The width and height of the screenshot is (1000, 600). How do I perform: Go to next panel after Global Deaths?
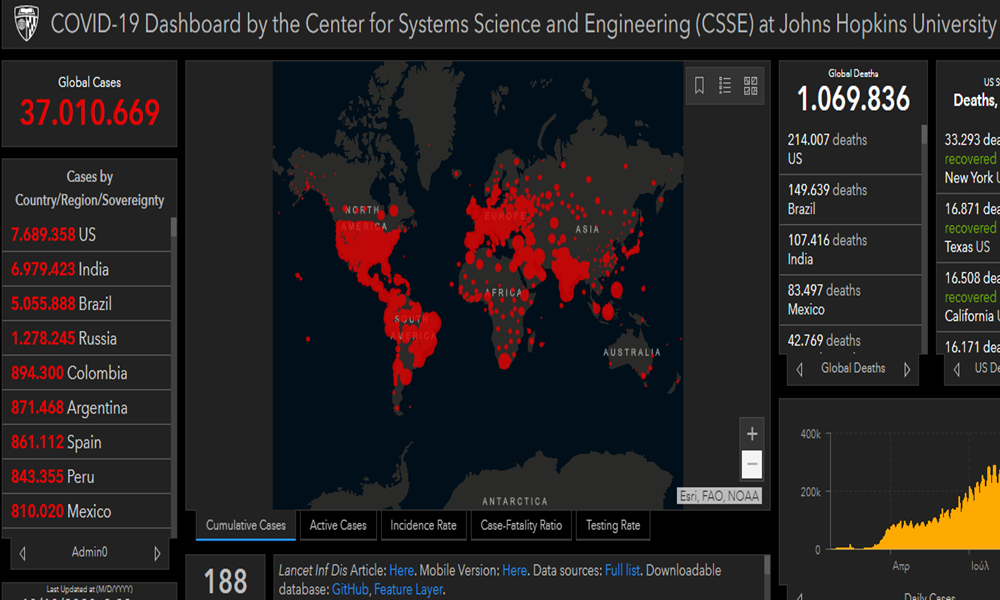(907, 369)
